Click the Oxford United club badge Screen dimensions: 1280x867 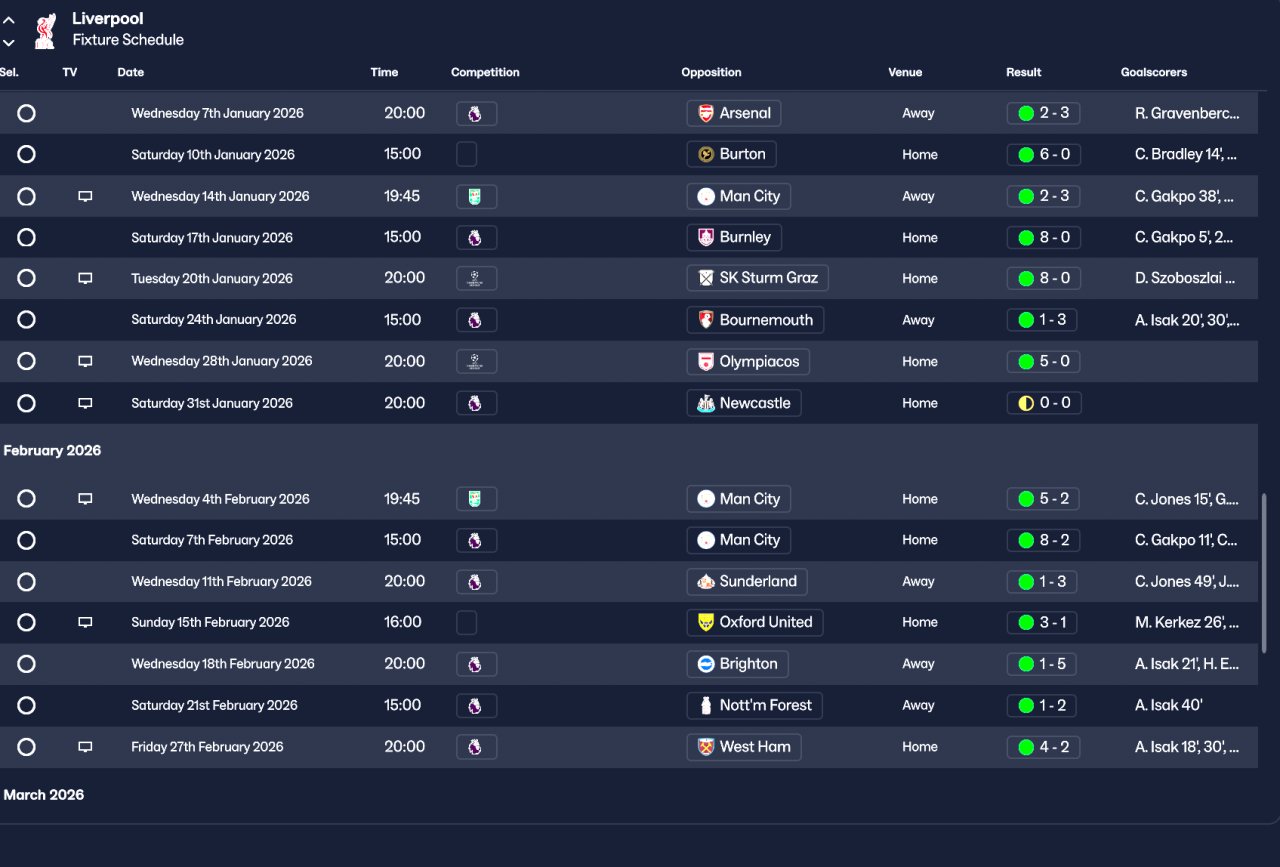pos(706,622)
